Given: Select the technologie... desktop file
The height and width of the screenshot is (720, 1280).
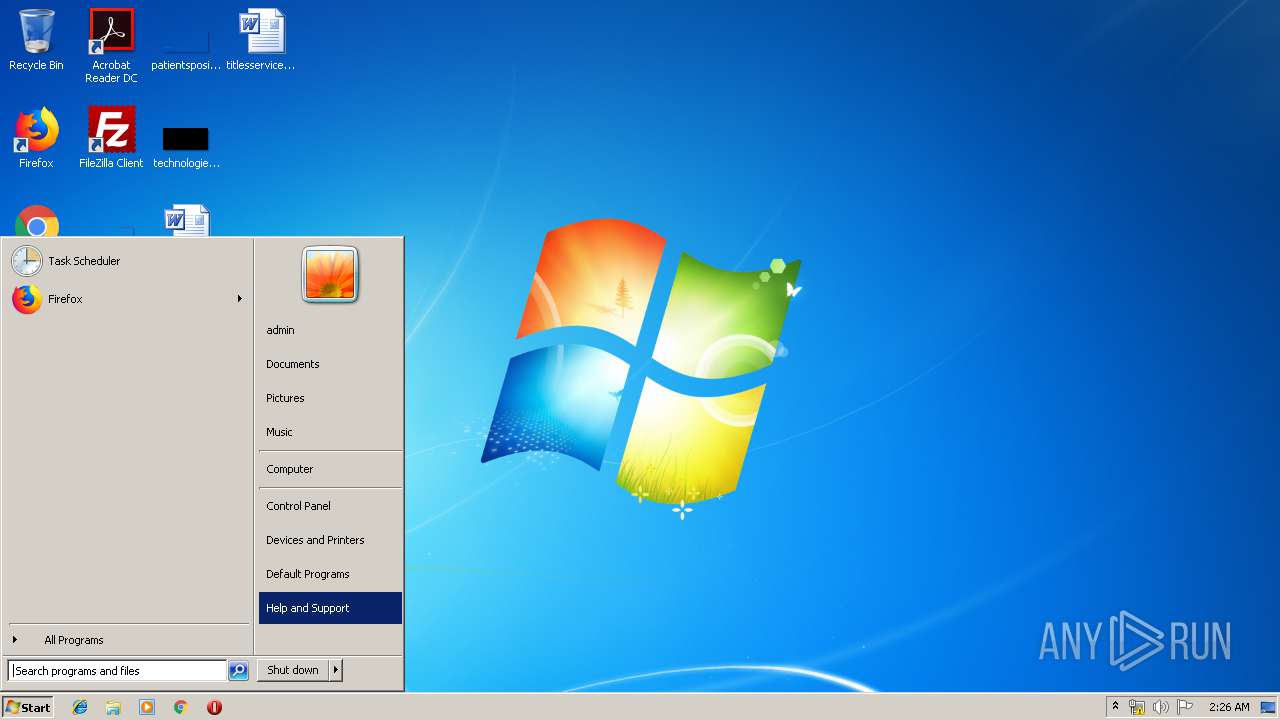Looking at the screenshot, I should (x=186, y=145).
